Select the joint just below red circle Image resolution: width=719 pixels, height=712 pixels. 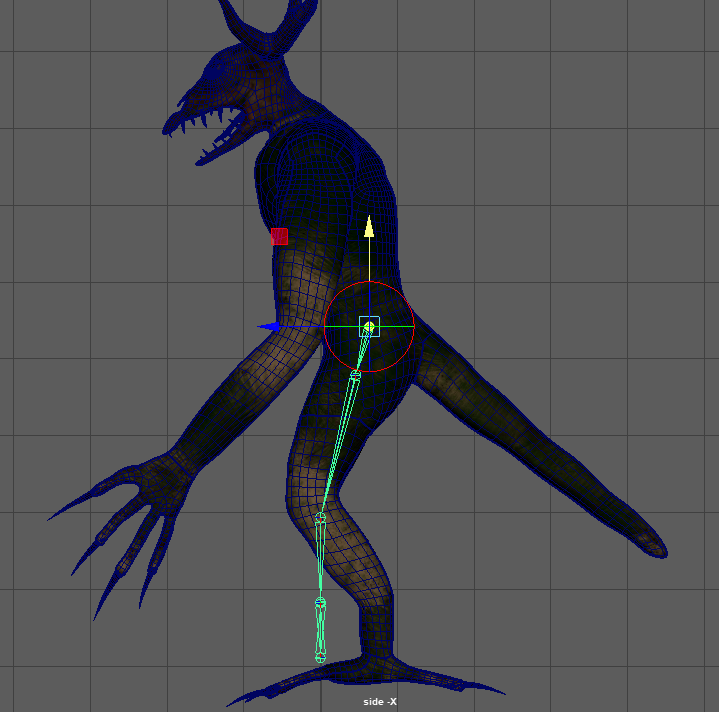[355, 375]
